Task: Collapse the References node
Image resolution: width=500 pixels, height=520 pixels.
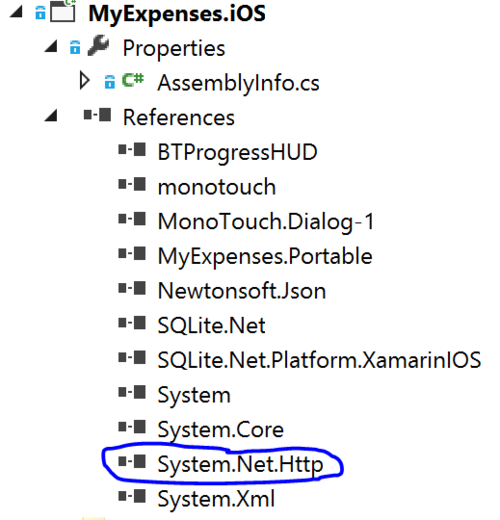Action: tap(51, 116)
